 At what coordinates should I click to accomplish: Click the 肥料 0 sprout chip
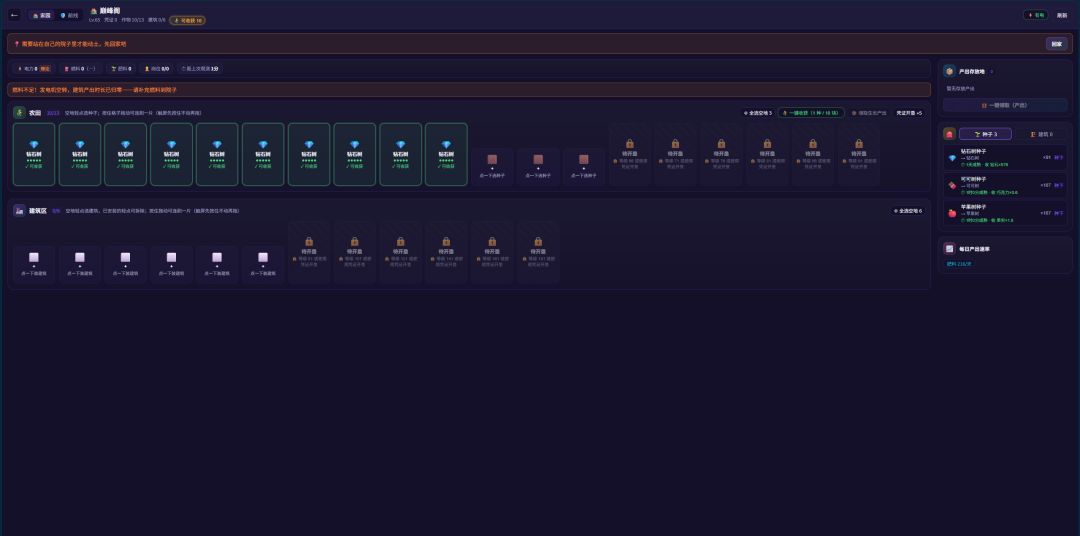(x=121, y=69)
